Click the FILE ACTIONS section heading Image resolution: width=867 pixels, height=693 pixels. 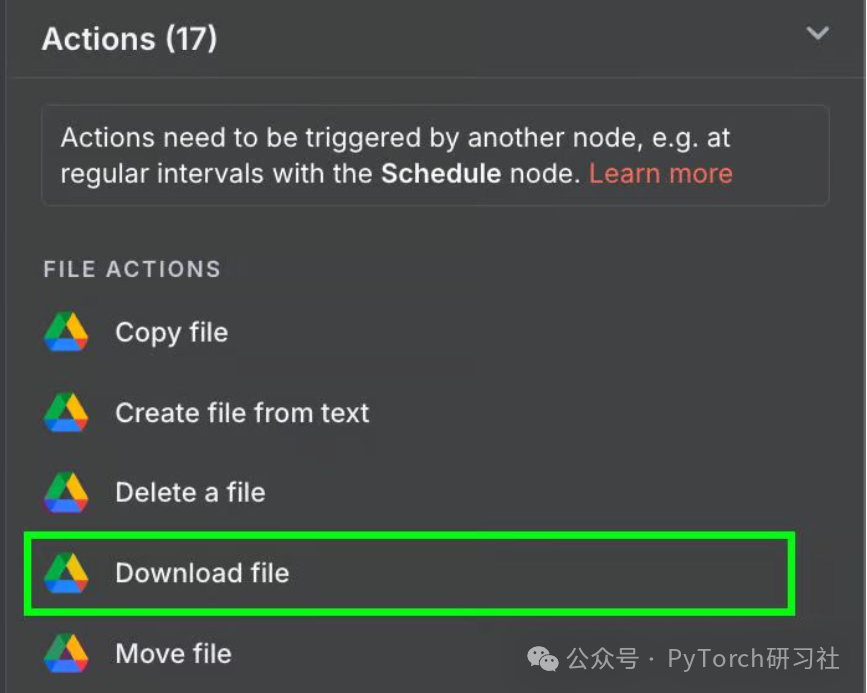132,269
